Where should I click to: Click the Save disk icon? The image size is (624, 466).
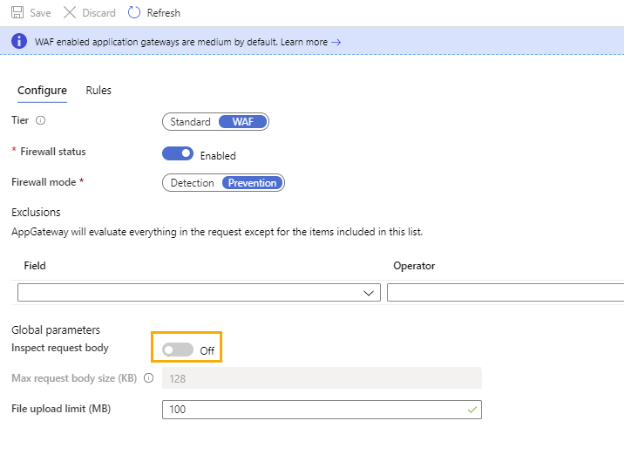coord(19,13)
